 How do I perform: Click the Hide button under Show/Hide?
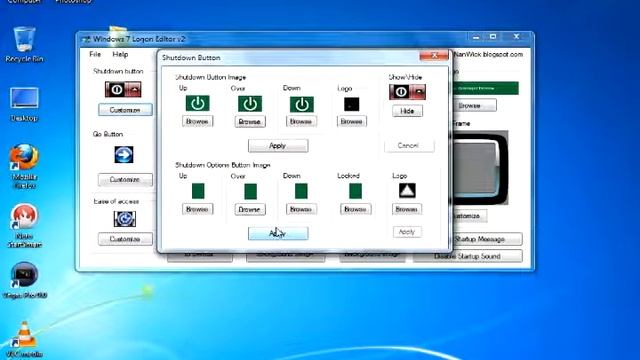(x=407, y=111)
